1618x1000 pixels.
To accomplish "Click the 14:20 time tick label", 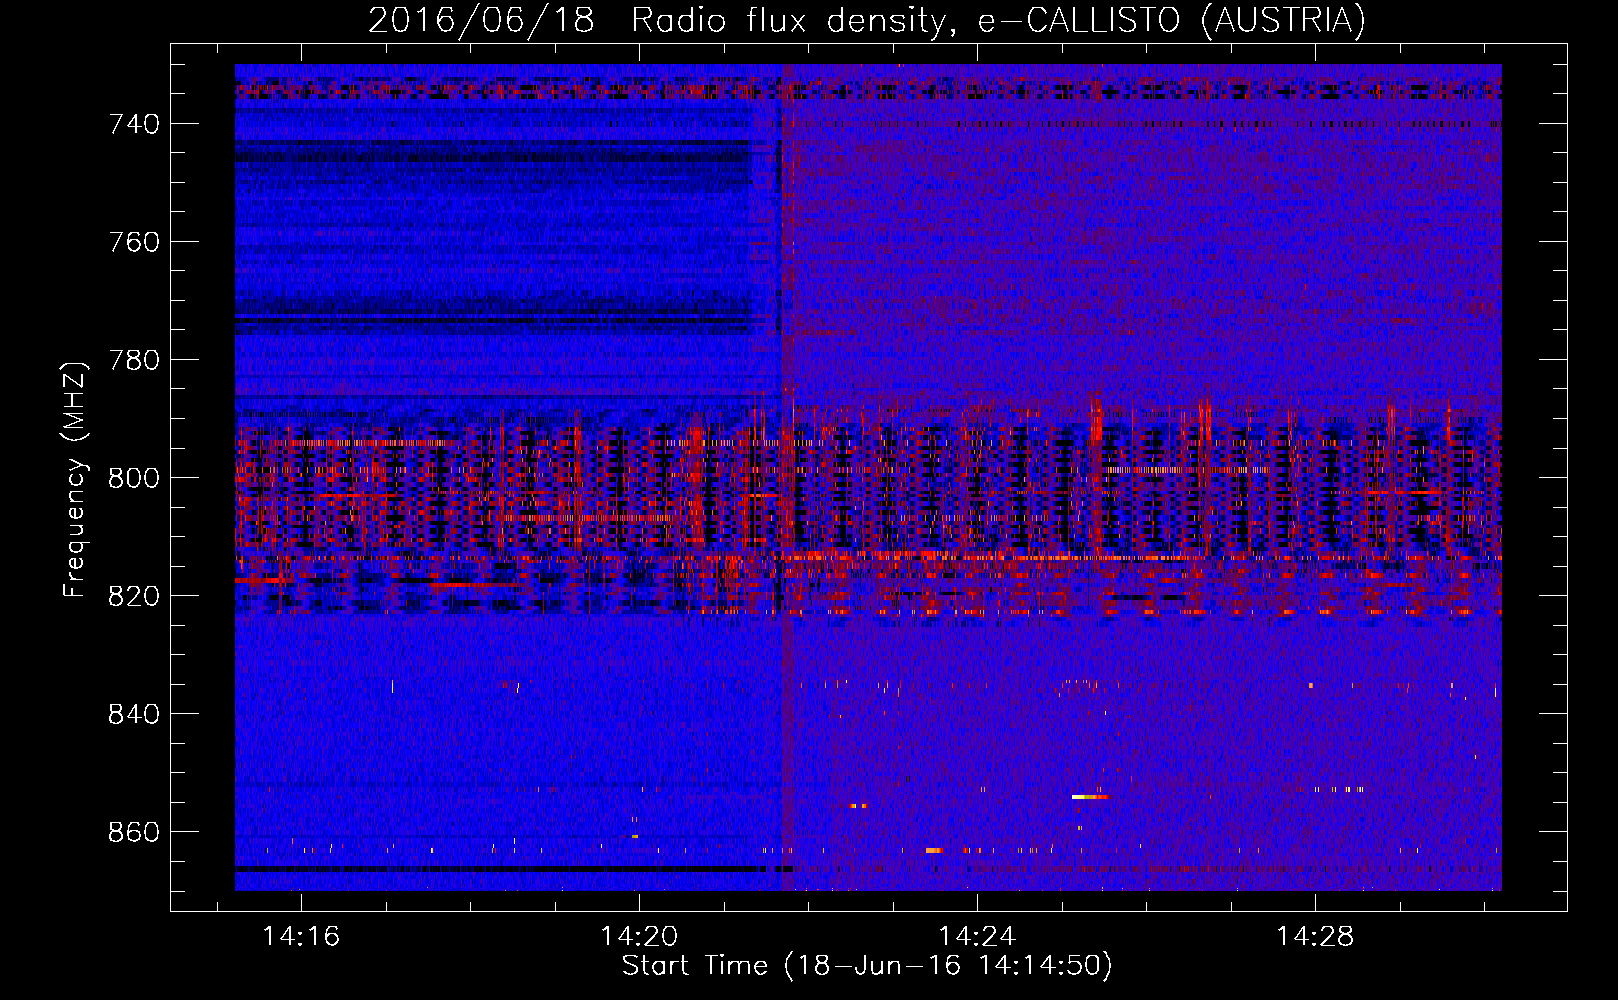I will pos(639,936).
